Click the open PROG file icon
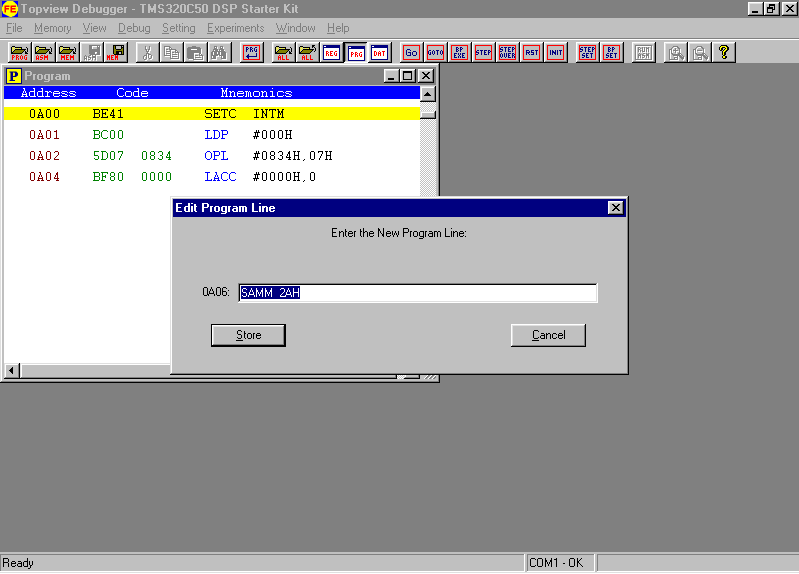This screenshot has width=799, height=574. click(19, 52)
